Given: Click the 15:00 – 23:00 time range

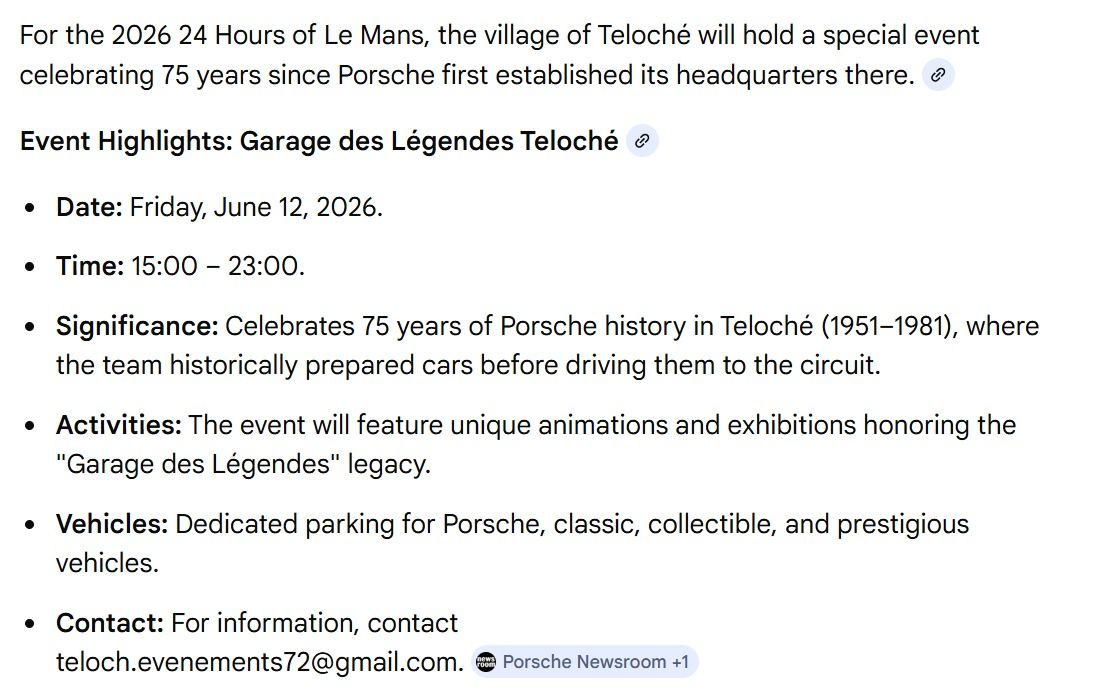Looking at the screenshot, I should (x=218, y=266).
